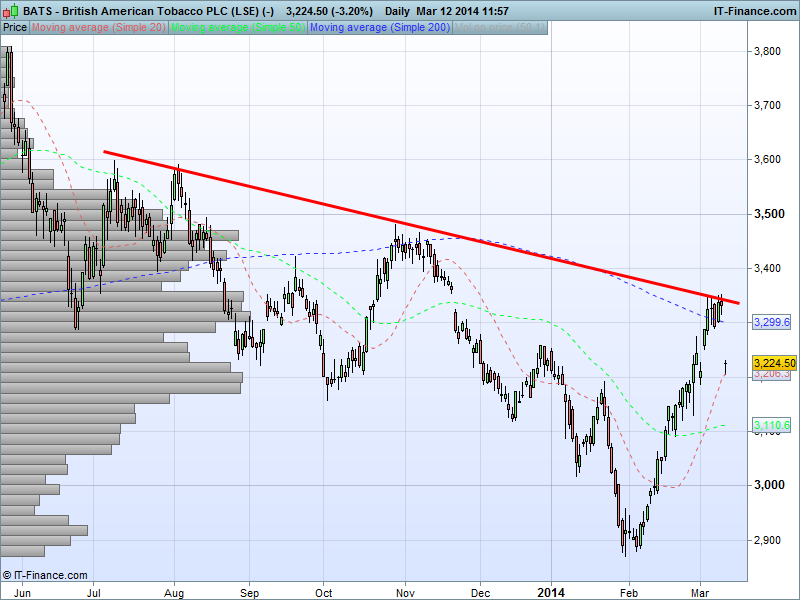The height and width of the screenshot is (600, 800).
Task: Select Moving average (Simple 20) tab
Action: 99,27
